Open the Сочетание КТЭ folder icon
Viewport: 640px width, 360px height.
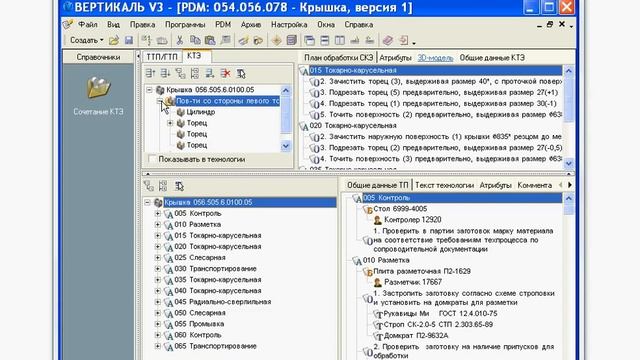pyautogui.click(x=98, y=88)
